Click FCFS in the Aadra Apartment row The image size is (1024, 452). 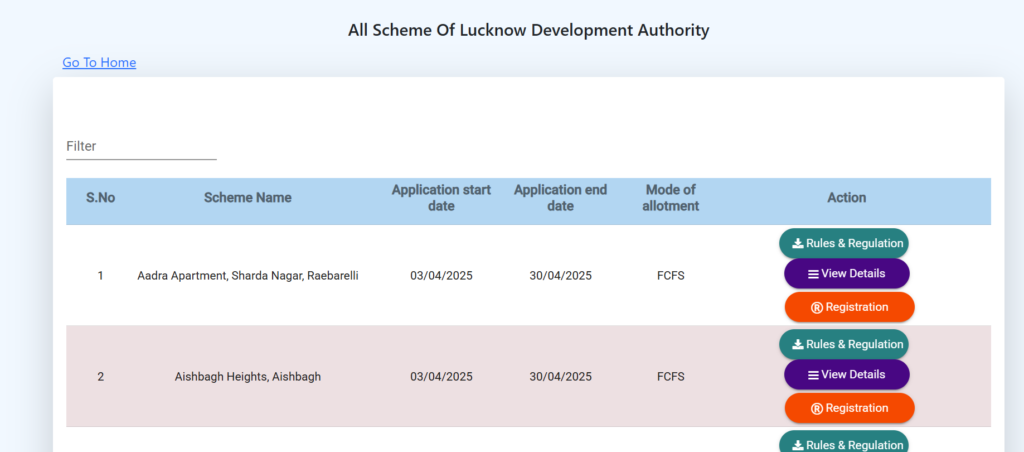point(671,276)
